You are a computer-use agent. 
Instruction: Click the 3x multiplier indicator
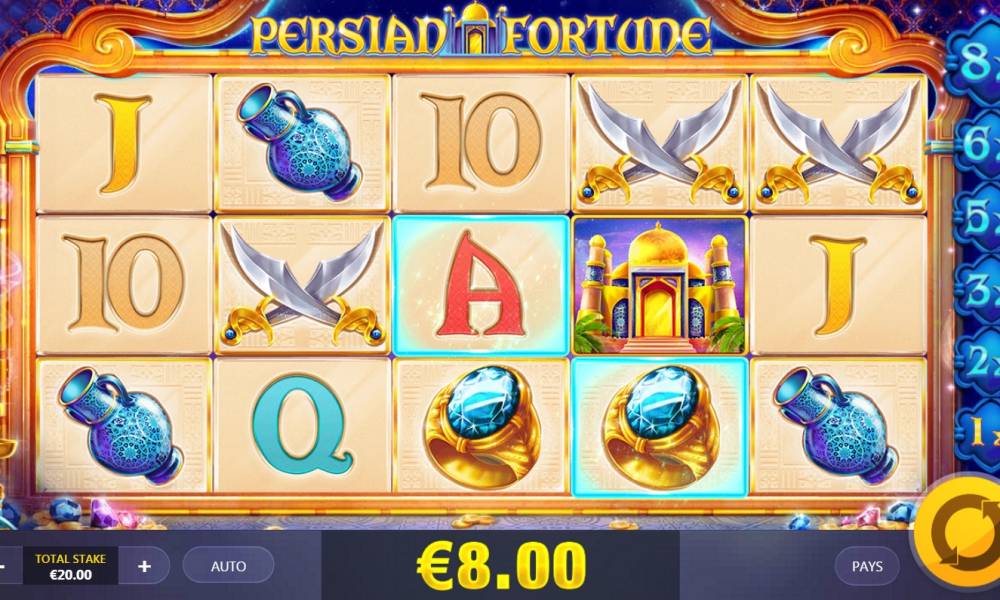tap(979, 291)
